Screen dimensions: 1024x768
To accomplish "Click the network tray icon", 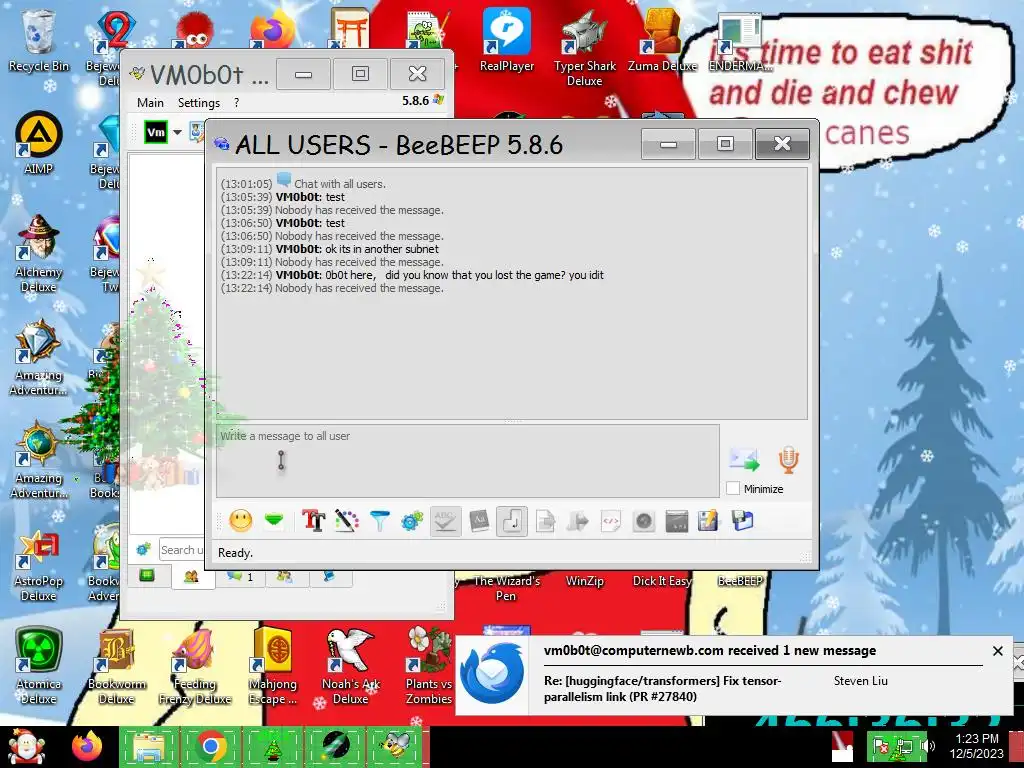I will [x=904, y=746].
